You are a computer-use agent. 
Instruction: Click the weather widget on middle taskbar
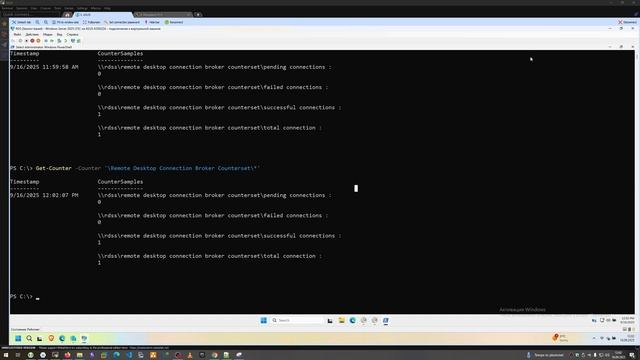coord(560,338)
